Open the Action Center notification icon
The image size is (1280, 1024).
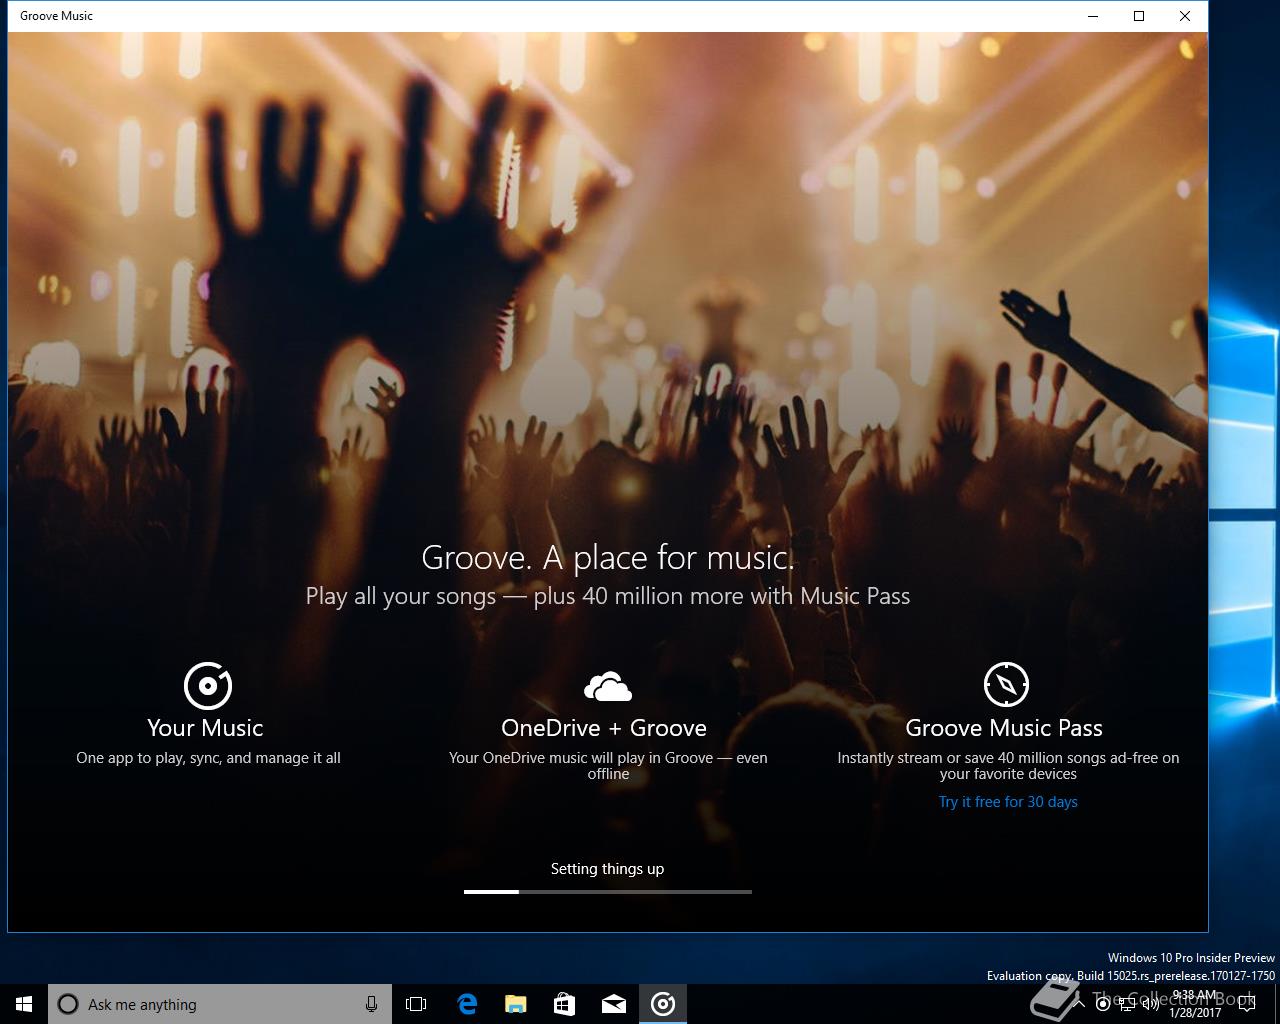click(x=1247, y=1004)
